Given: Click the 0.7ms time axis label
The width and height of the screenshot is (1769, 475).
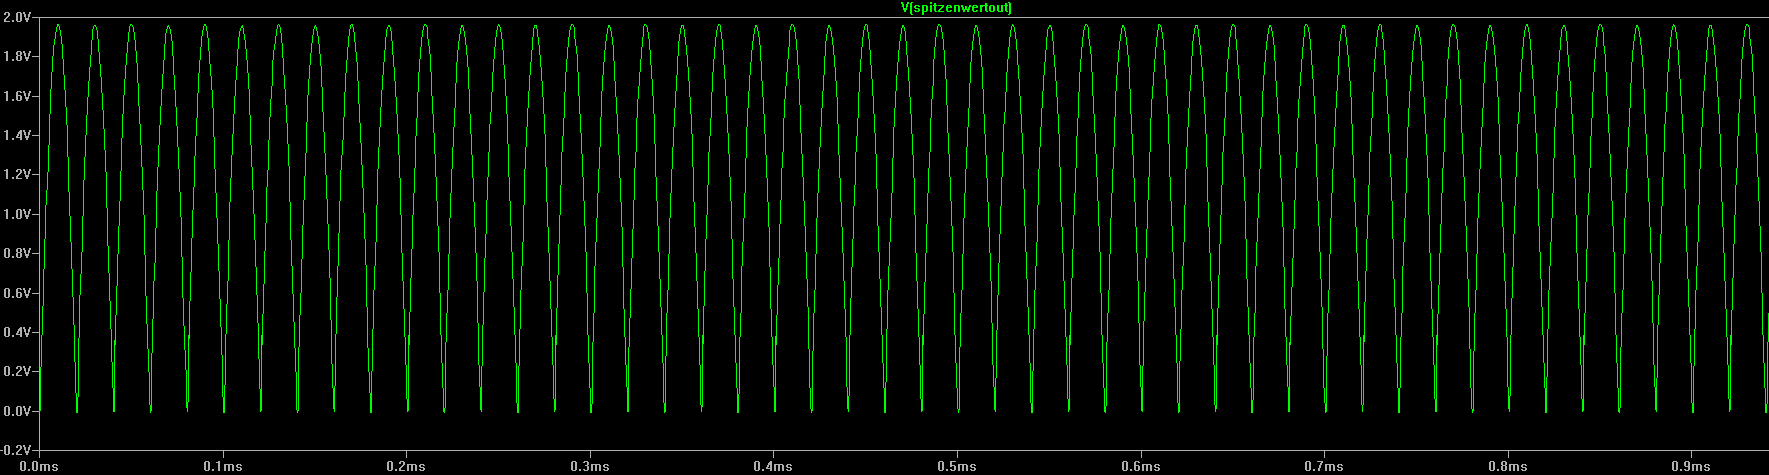Looking at the screenshot, I should (x=1323, y=467).
